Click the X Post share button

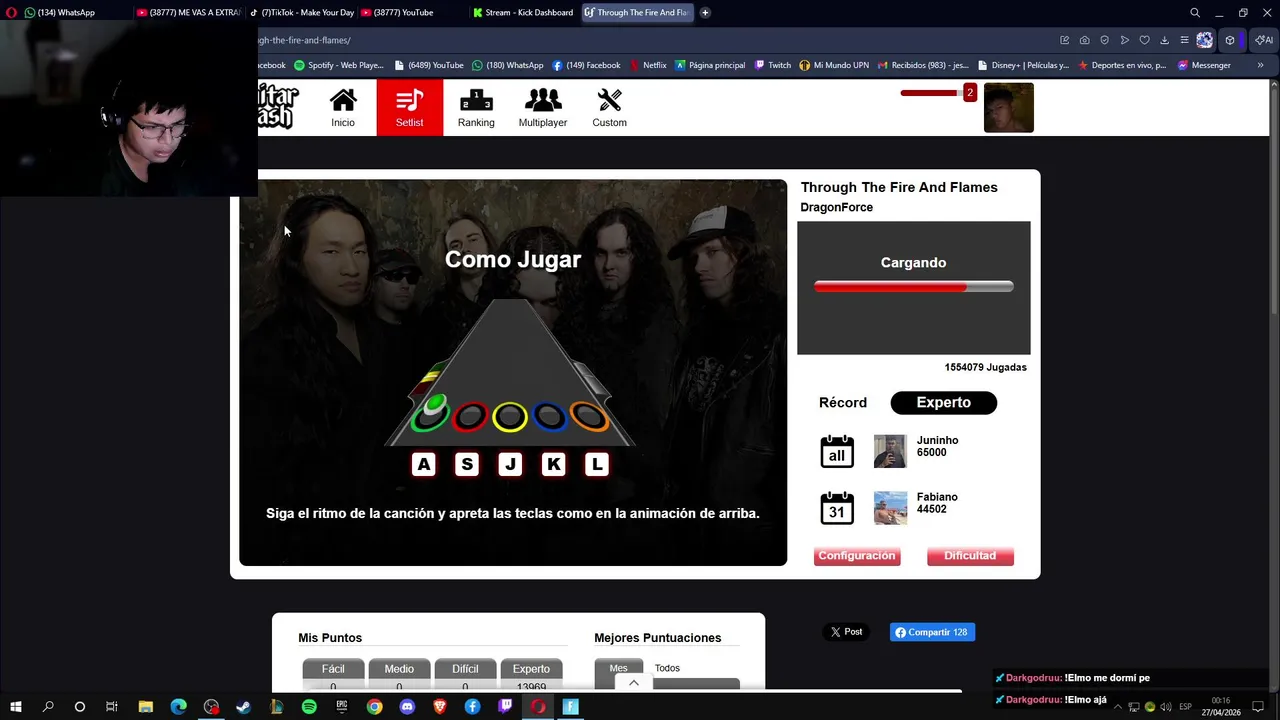846,632
